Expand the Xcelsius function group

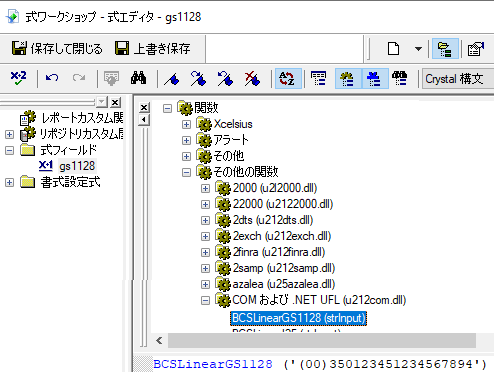(186, 124)
